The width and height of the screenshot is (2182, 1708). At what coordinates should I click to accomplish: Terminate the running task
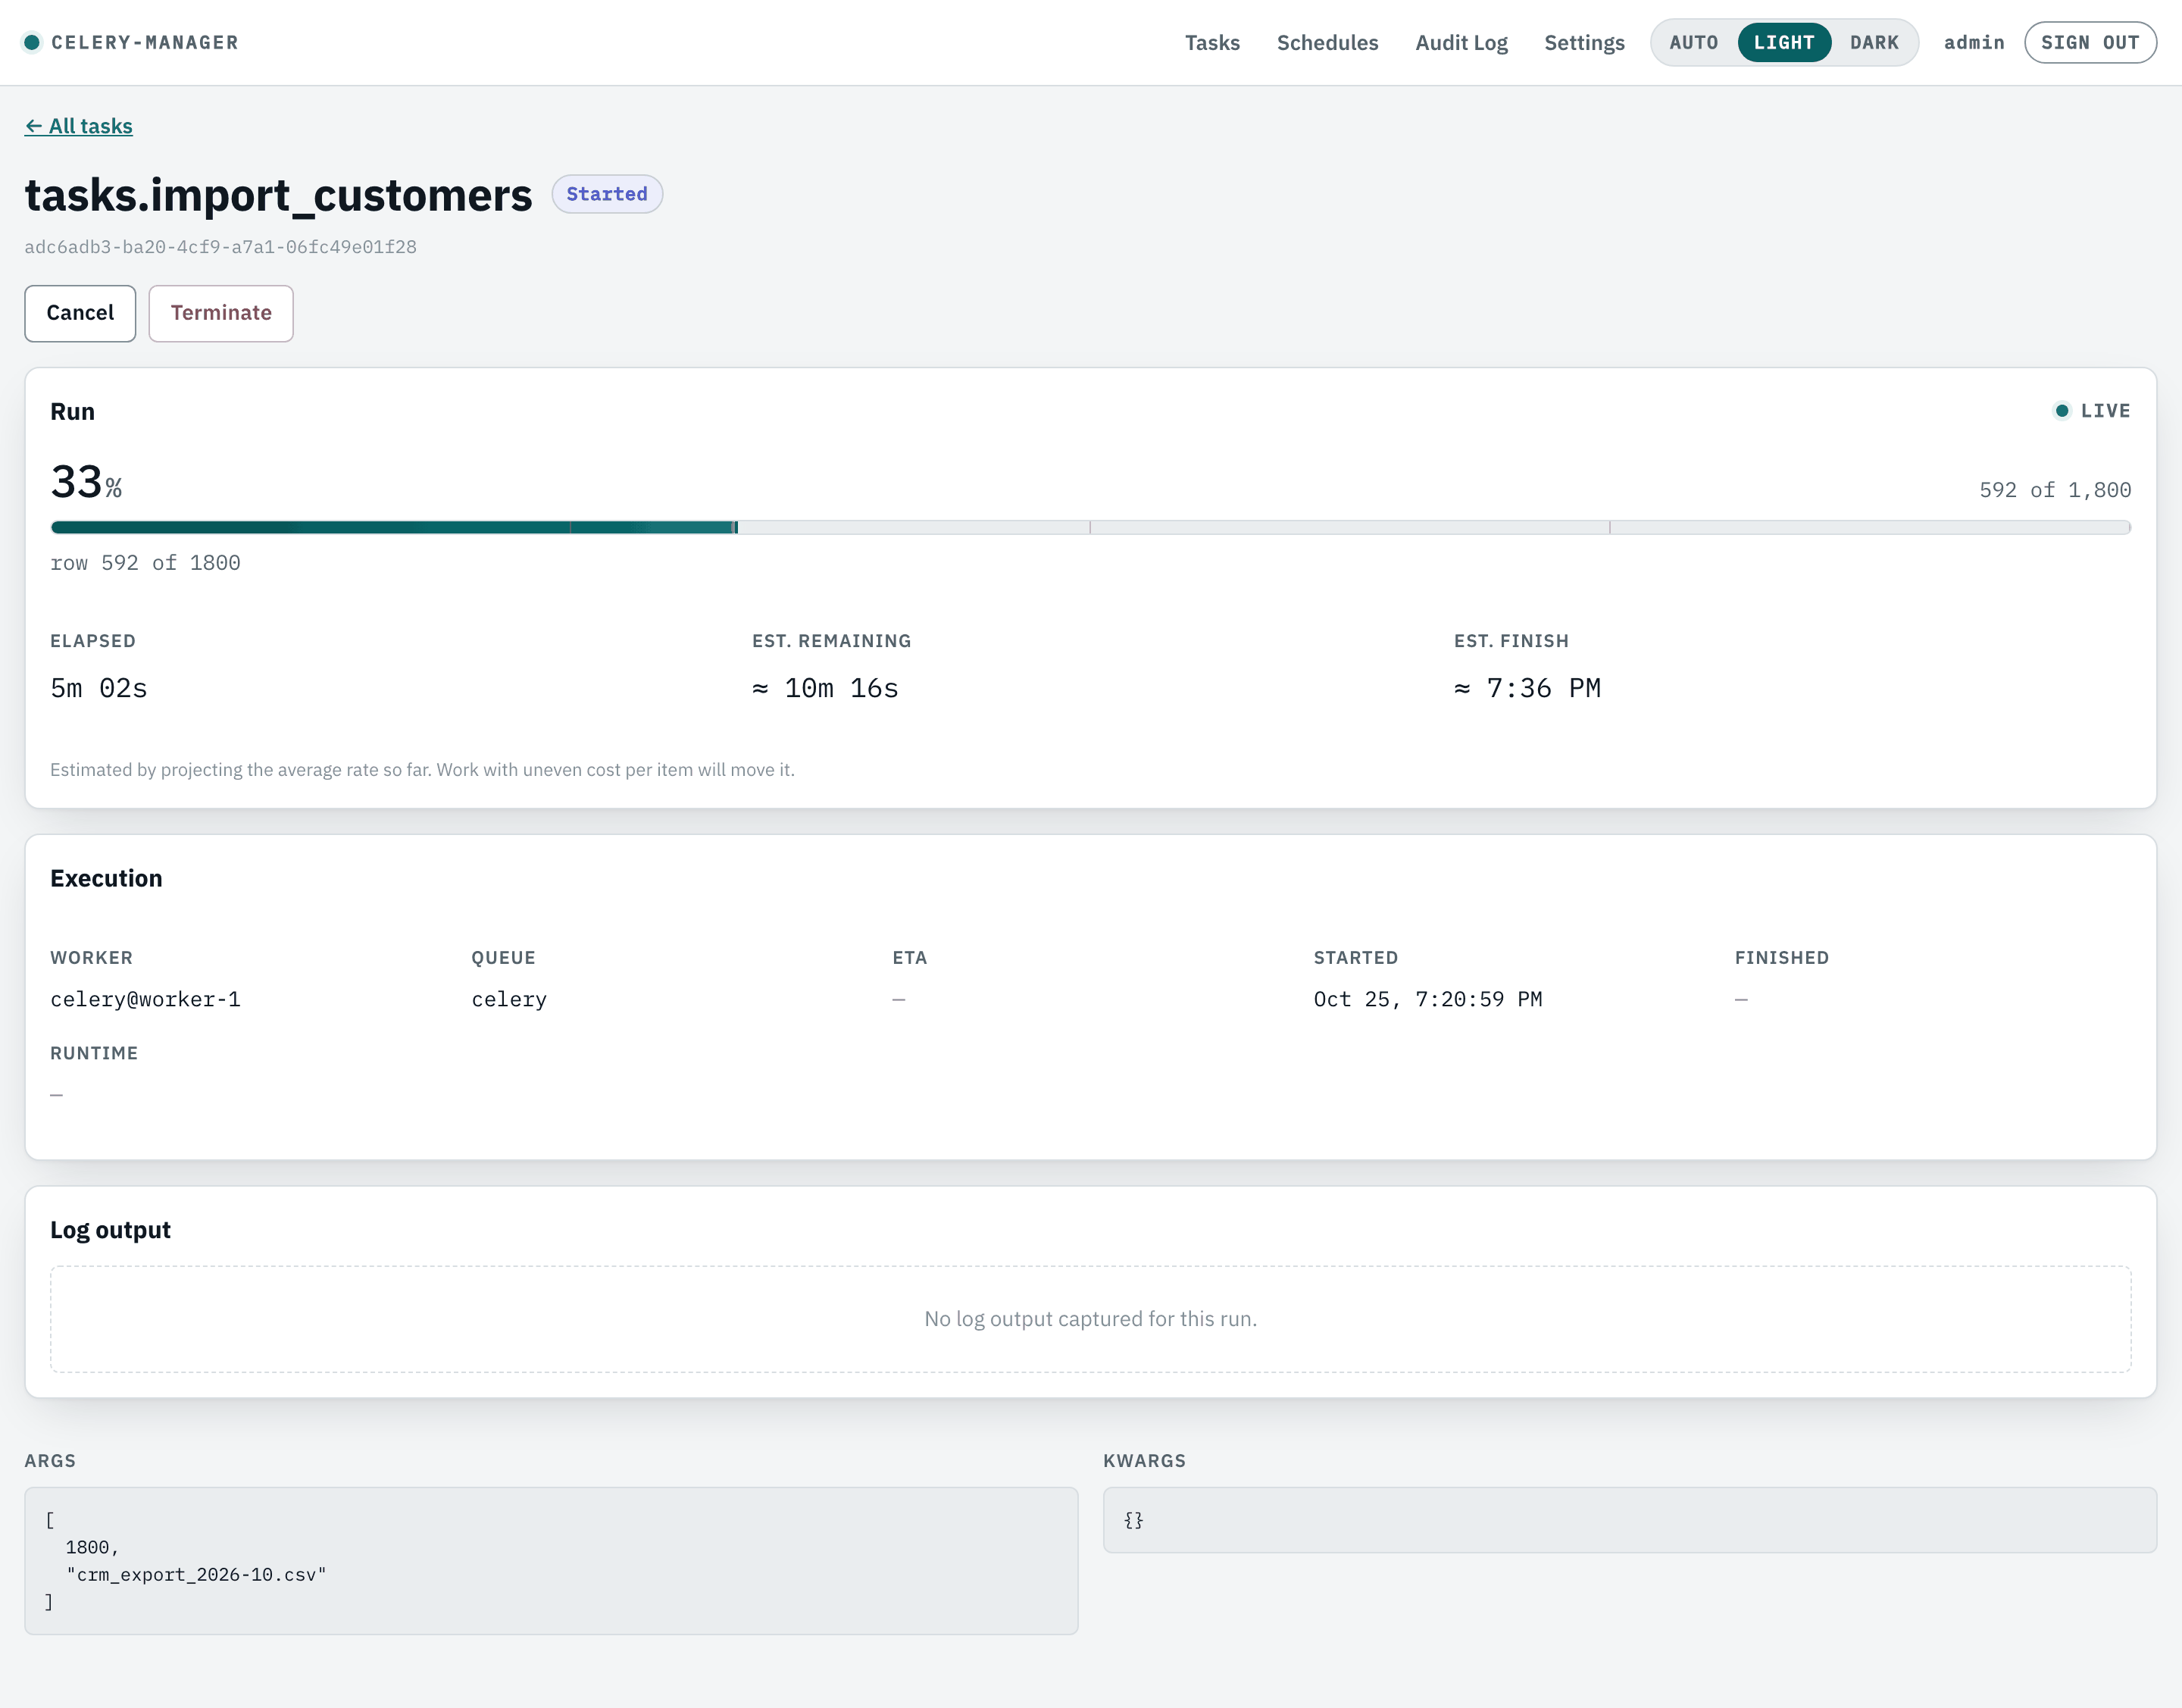[x=221, y=313]
